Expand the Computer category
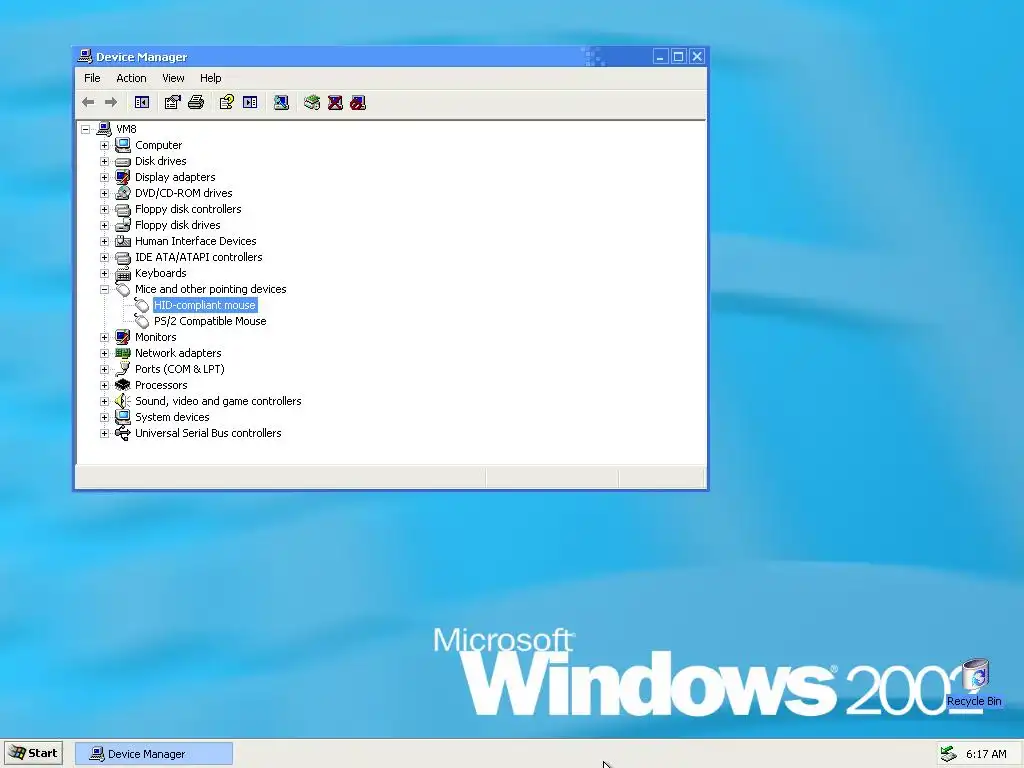Image resolution: width=1024 pixels, height=768 pixels. 104,145
